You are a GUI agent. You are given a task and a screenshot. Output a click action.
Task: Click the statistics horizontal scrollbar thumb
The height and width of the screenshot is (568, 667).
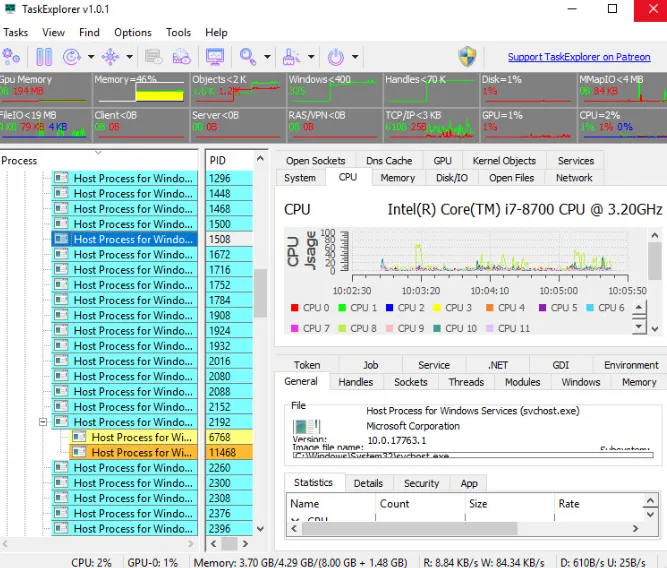point(410,528)
